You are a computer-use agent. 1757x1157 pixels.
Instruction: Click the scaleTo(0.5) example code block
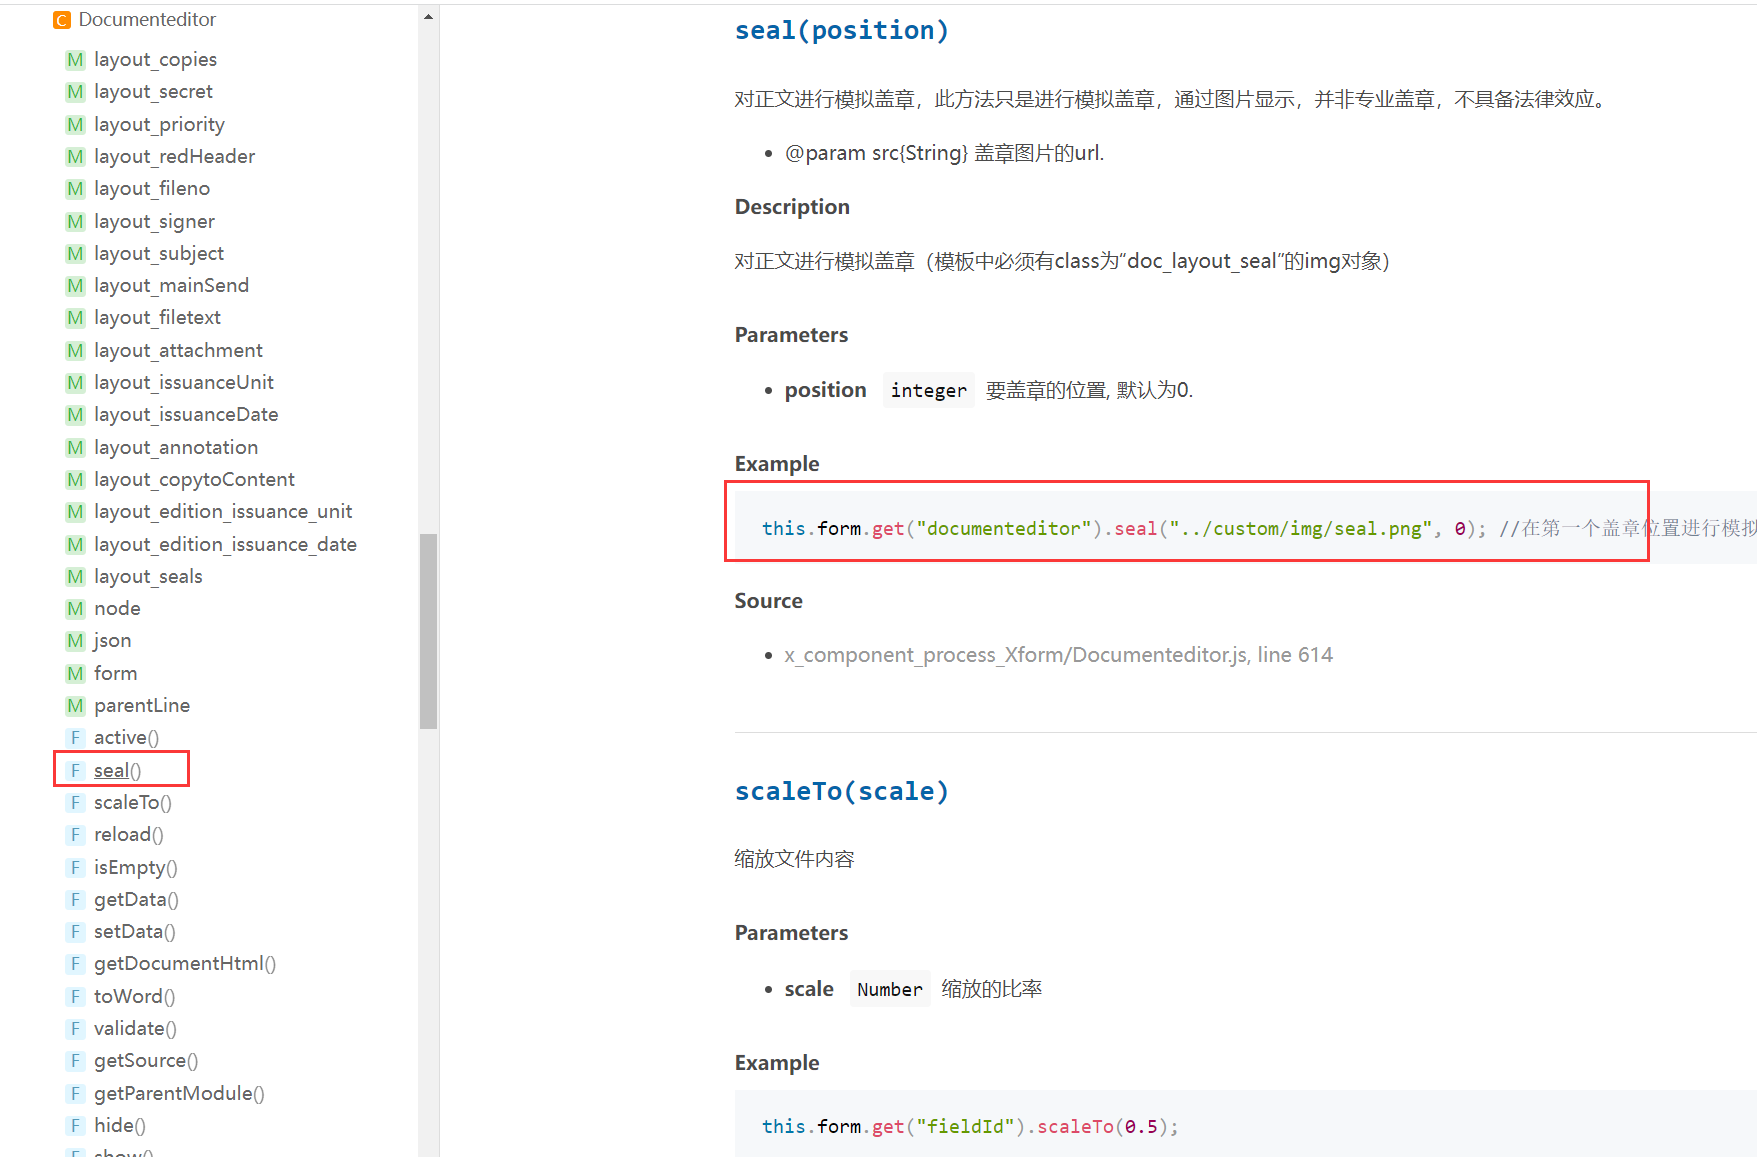1246,1124
